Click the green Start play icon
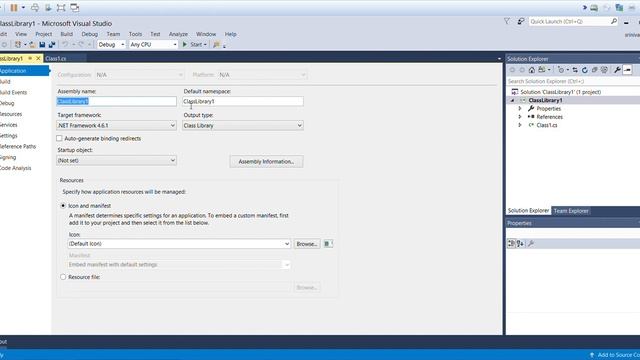This screenshot has width=640, height=360. pos(185,44)
